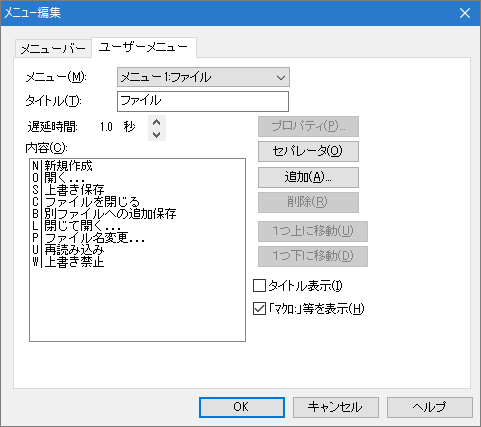Select the 上書き禁止 list entry
The width and height of the screenshot is (481, 427).
pyautogui.click(x=137, y=262)
